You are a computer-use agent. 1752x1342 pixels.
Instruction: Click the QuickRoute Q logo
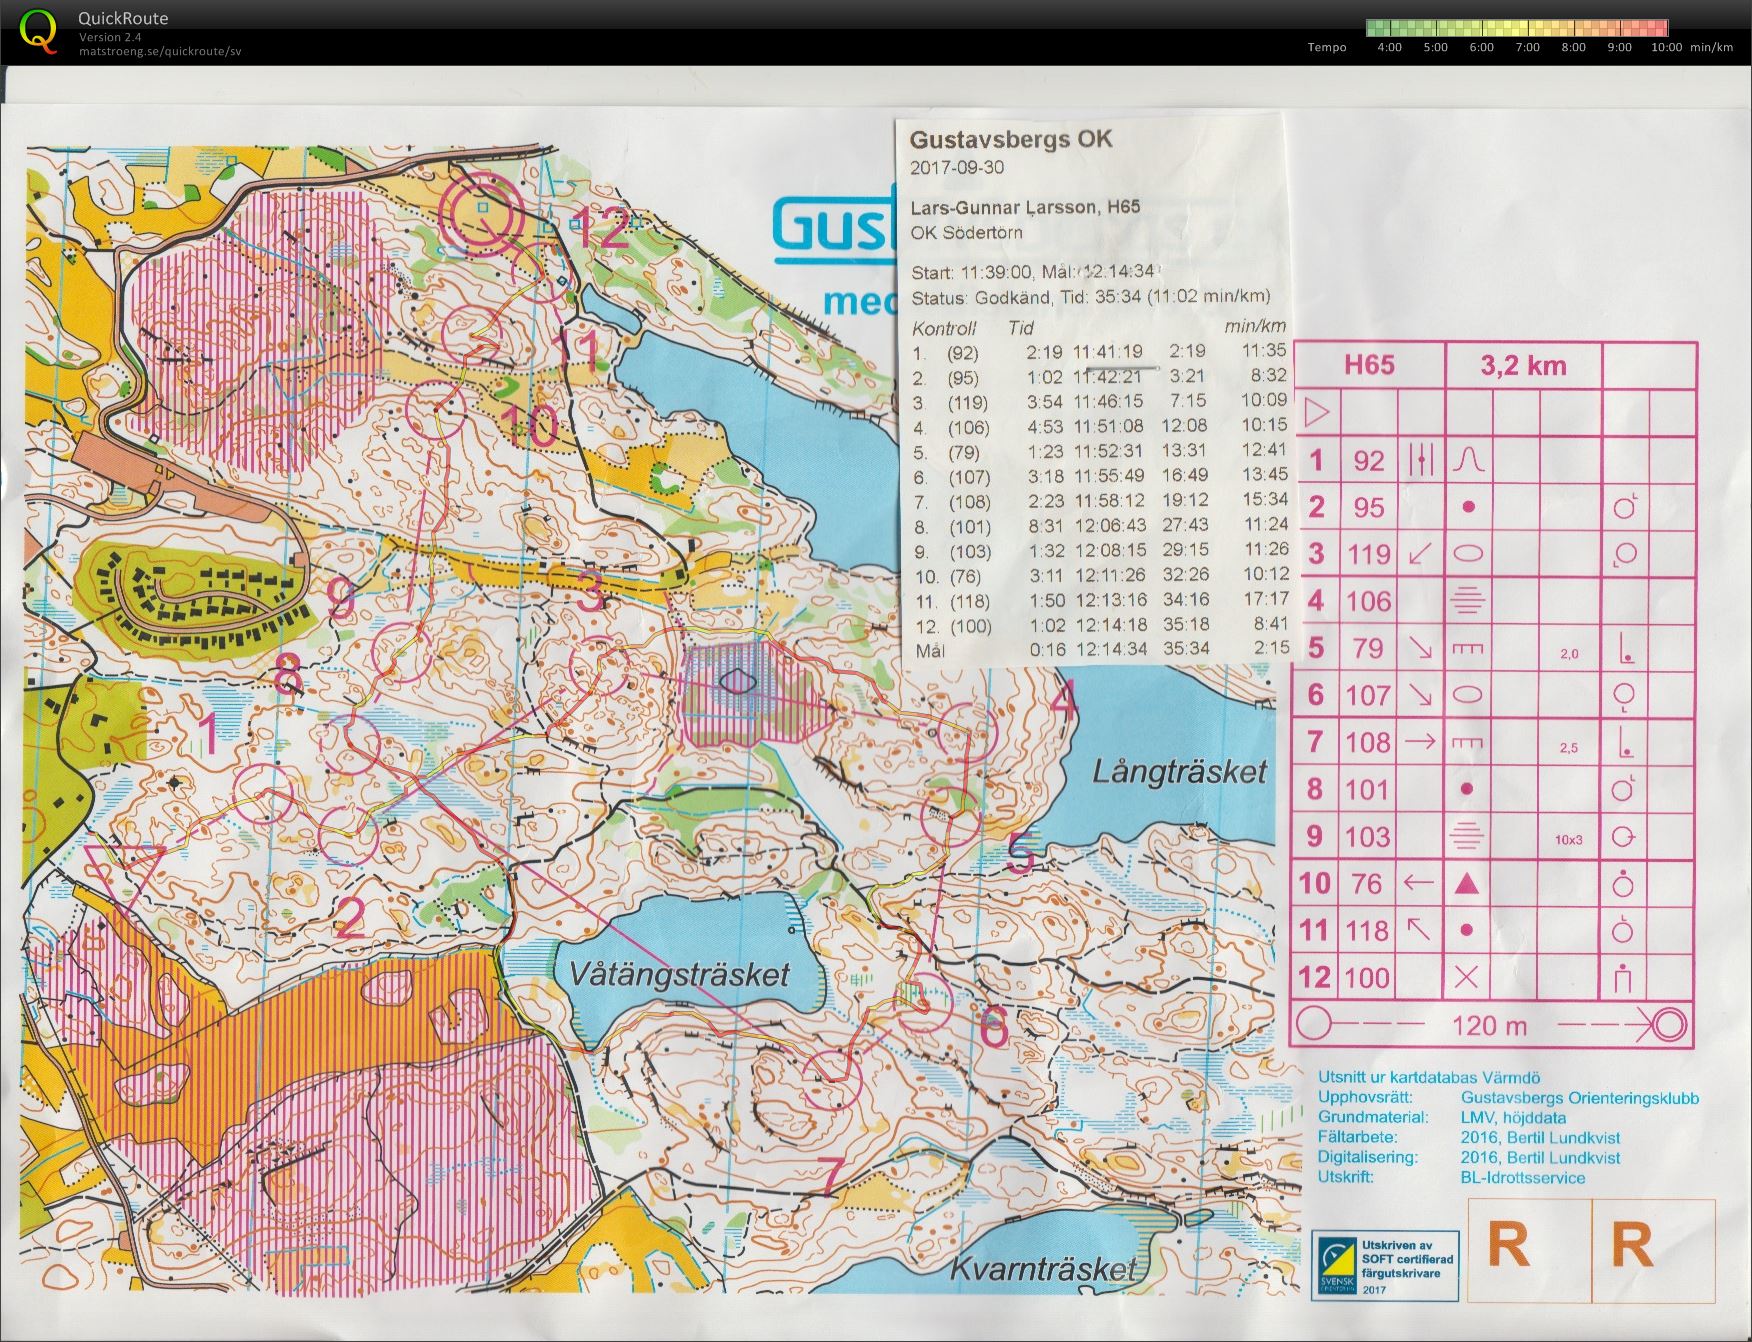tap(39, 30)
